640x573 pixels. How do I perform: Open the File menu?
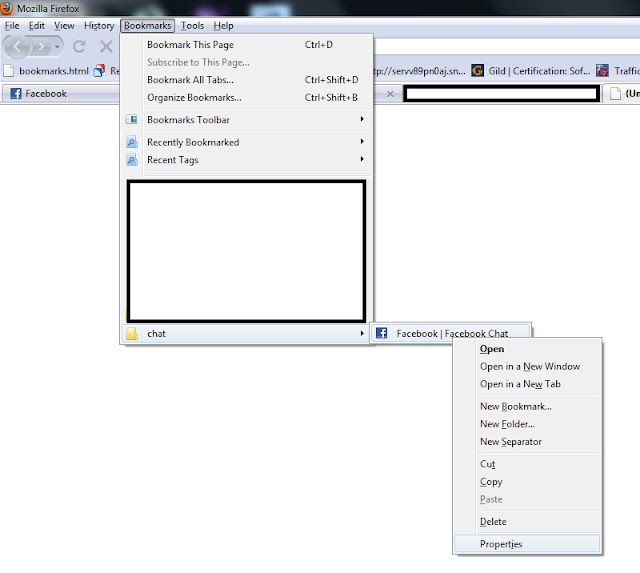pos(12,26)
